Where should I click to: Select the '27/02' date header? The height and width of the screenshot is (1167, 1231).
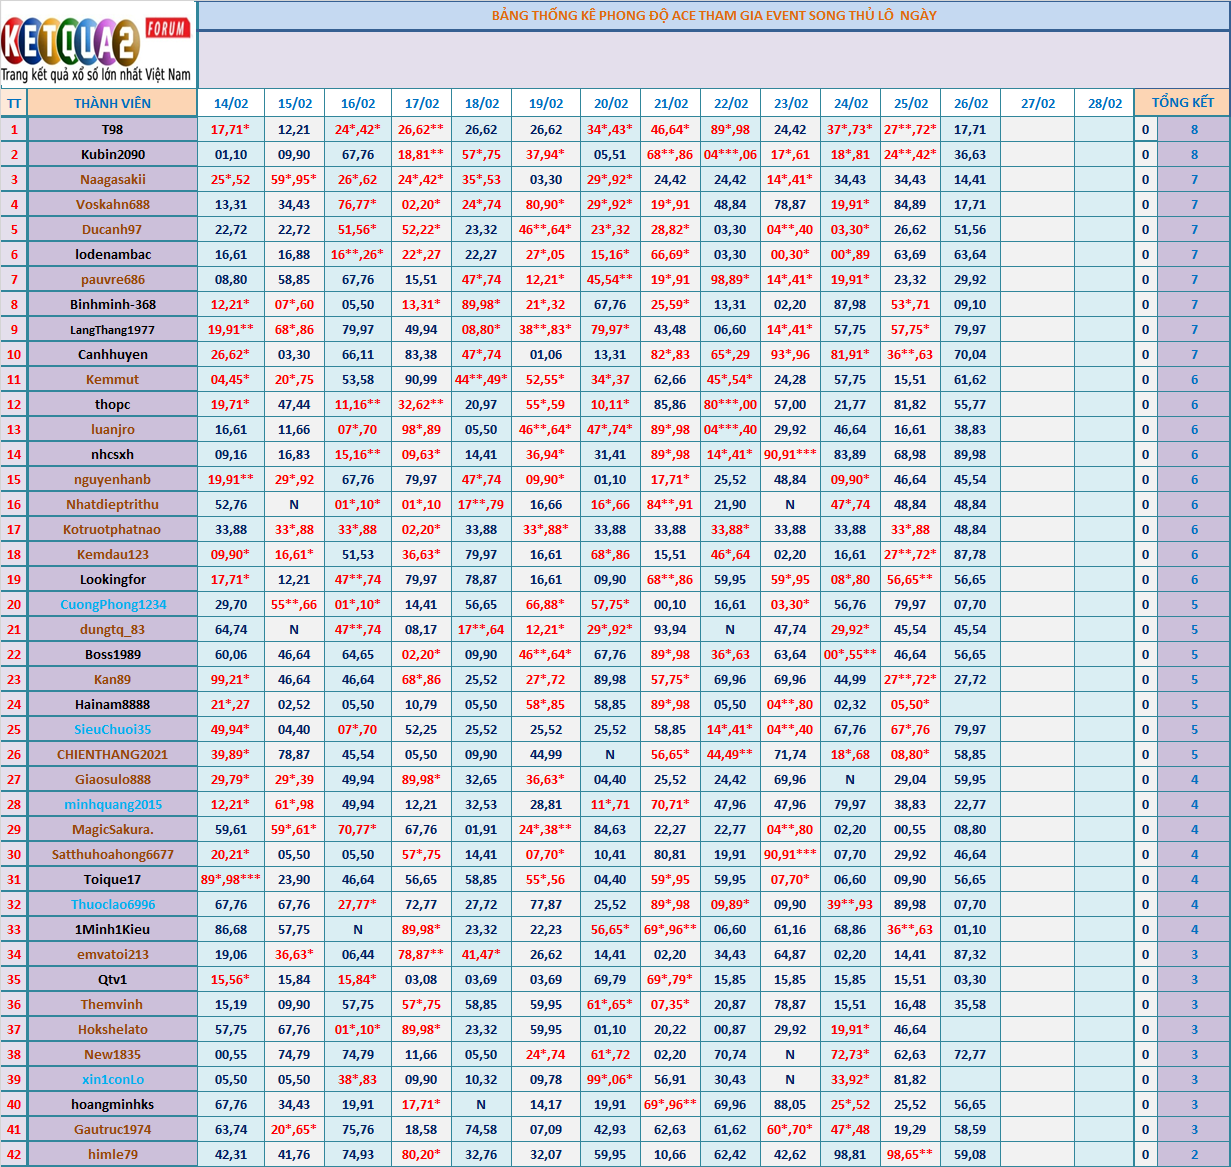pyautogui.click(x=1038, y=103)
